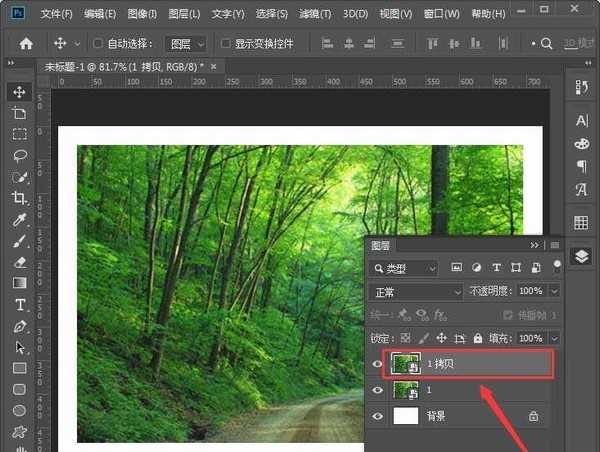Viewport: 600px width, 452px height.
Task: Select the Crop tool
Action: [x=19, y=198]
